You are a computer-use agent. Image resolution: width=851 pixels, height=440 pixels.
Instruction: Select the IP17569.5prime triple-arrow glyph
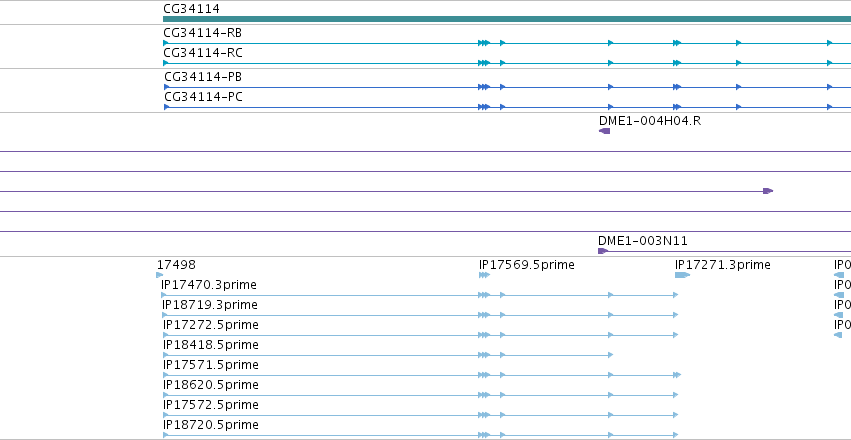[x=484, y=275]
